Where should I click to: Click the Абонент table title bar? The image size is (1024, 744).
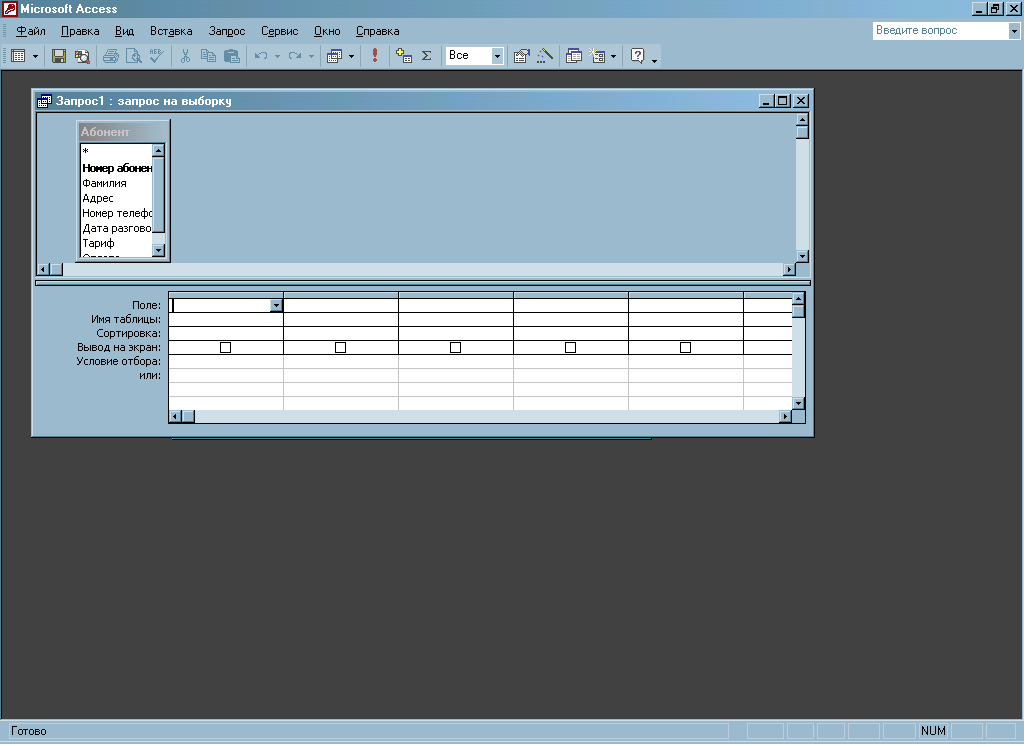tap(123, 132)
